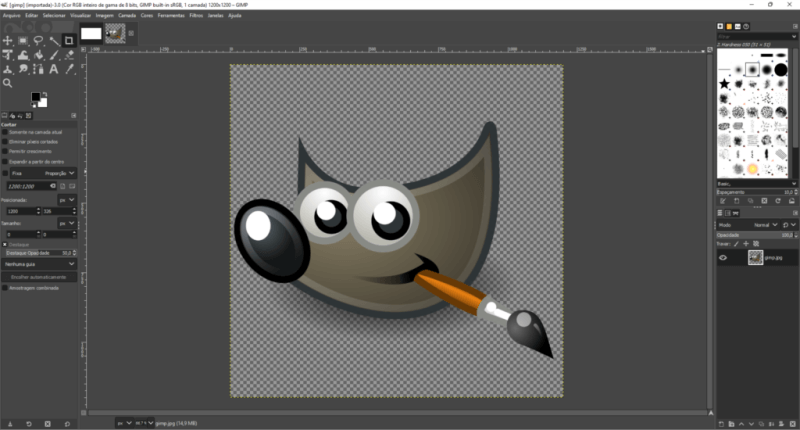Viewport: 800px width, 430px height.
Task: Select the Text tool
Action: 54,69
